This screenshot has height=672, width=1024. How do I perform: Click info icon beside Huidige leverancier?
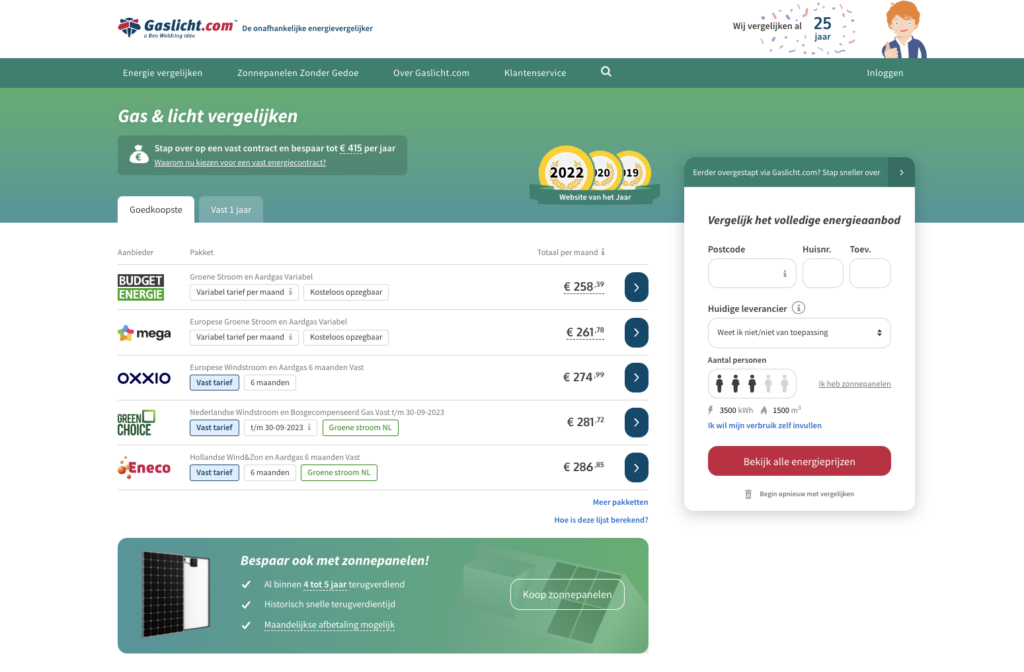(798, 308)
